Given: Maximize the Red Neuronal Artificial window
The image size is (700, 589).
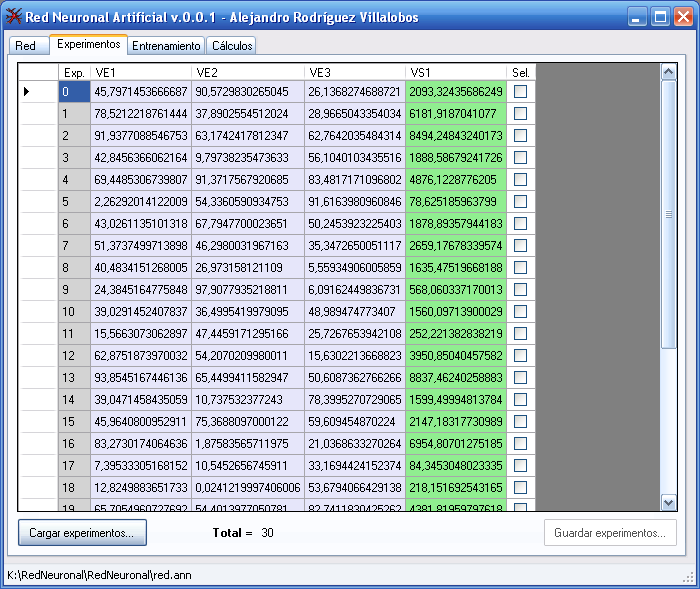Looking at the screenshot, I should [660, 17].
